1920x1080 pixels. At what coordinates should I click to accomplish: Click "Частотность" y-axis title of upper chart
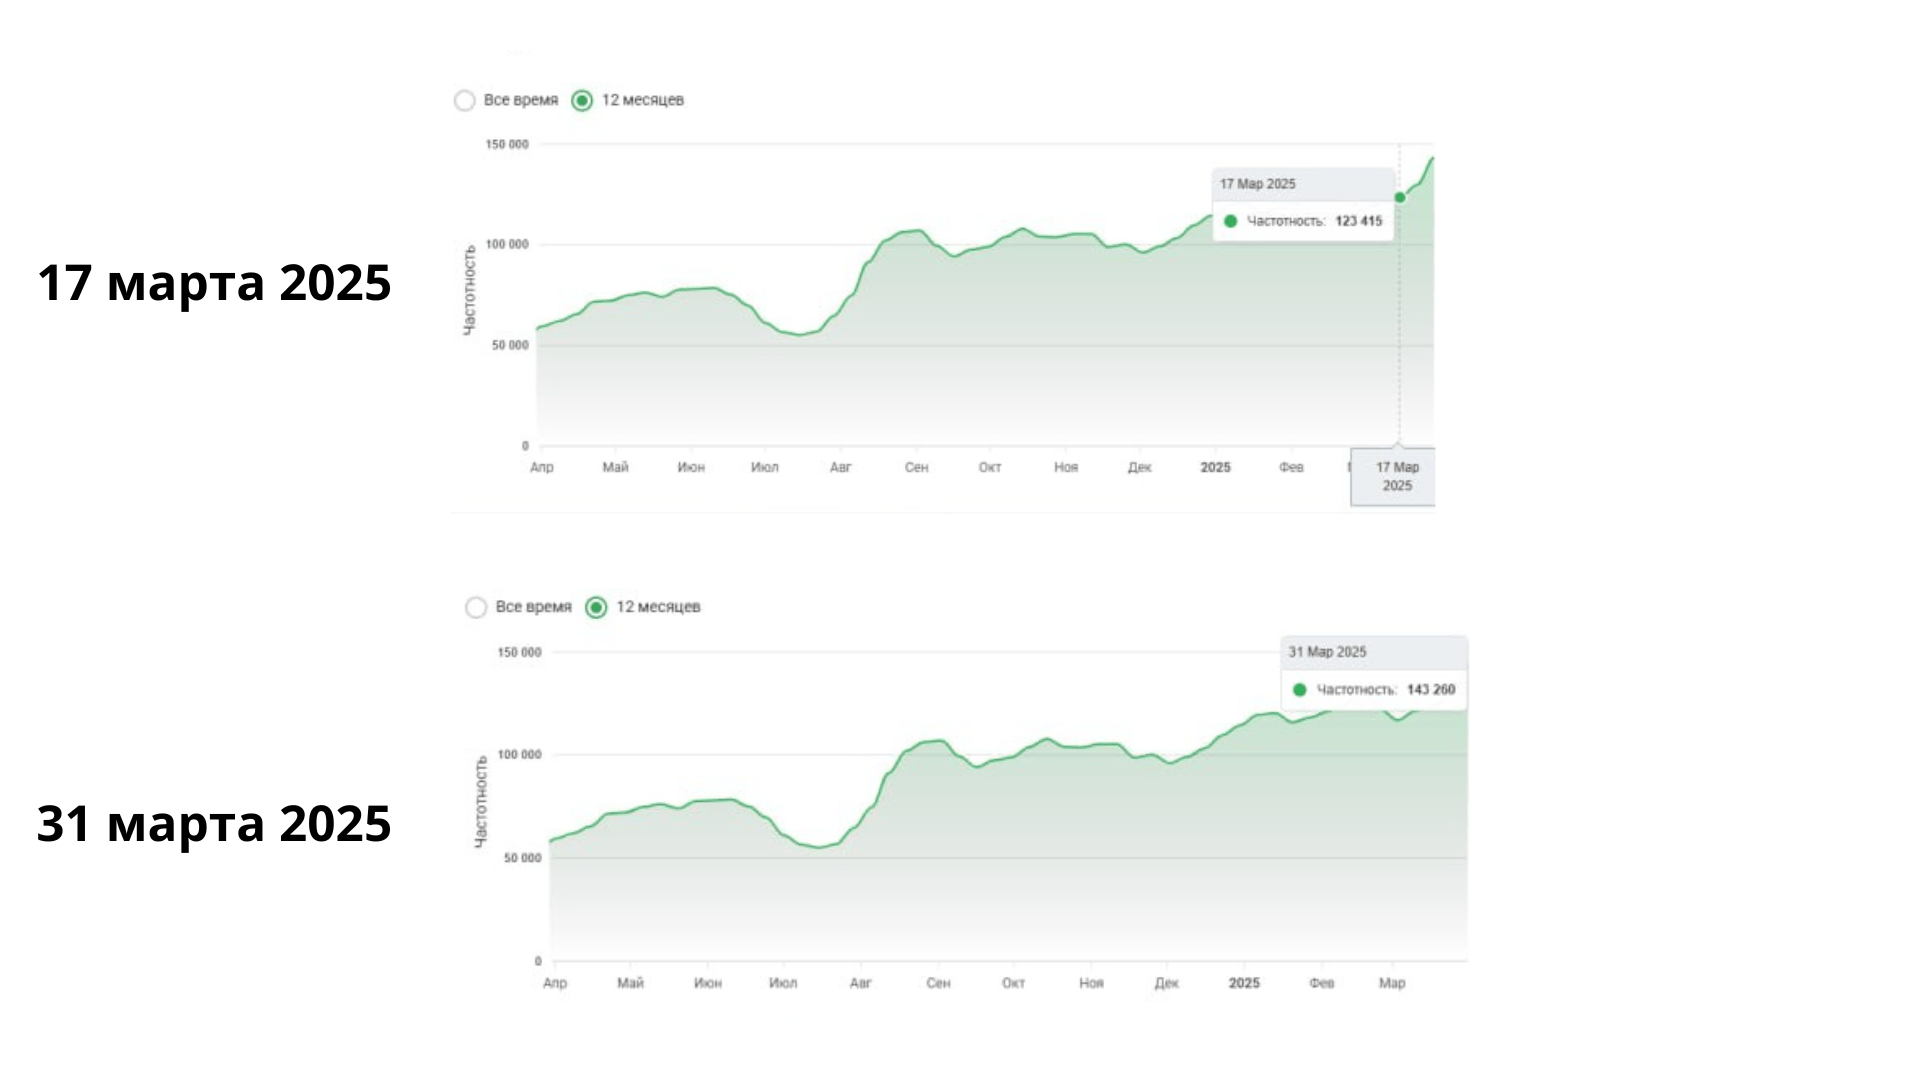470,289
